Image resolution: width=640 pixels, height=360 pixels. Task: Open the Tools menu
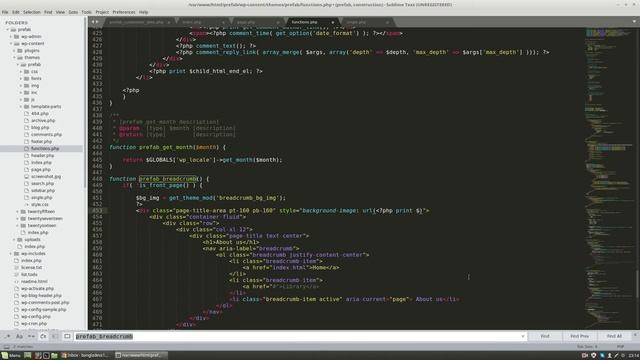tap(87, 12)
